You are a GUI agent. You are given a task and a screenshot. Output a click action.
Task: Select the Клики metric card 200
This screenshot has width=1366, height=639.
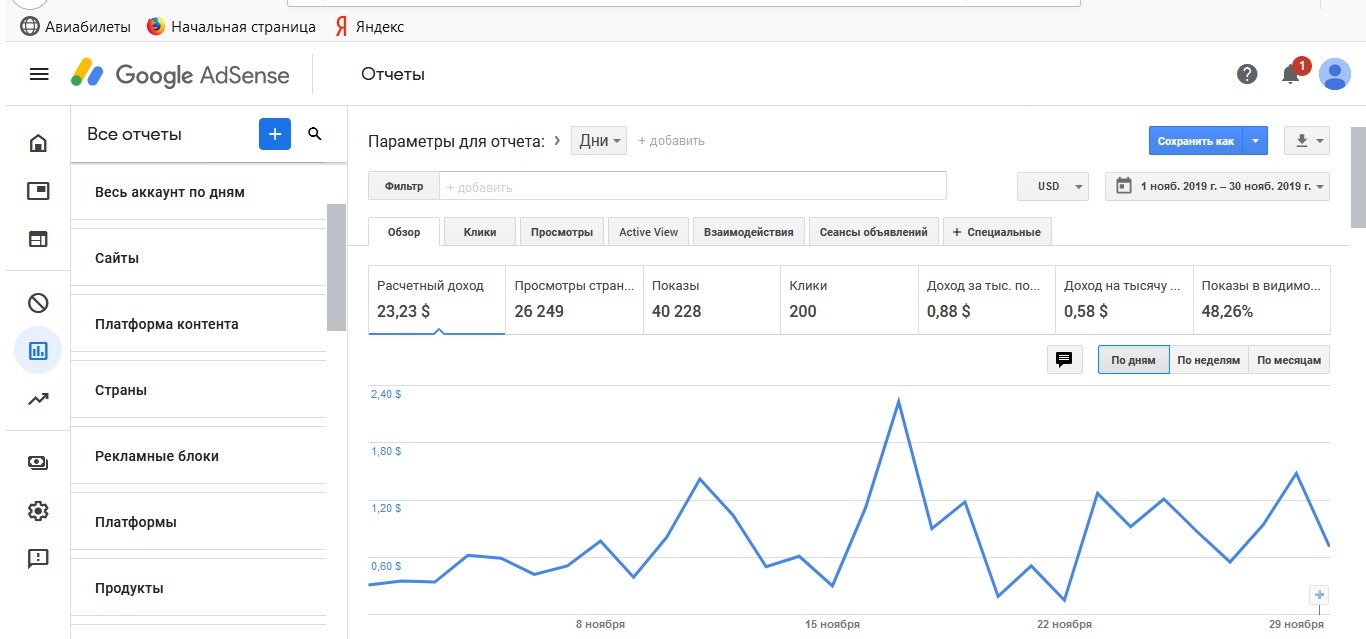pyautogui.click(x=849, y=299)
